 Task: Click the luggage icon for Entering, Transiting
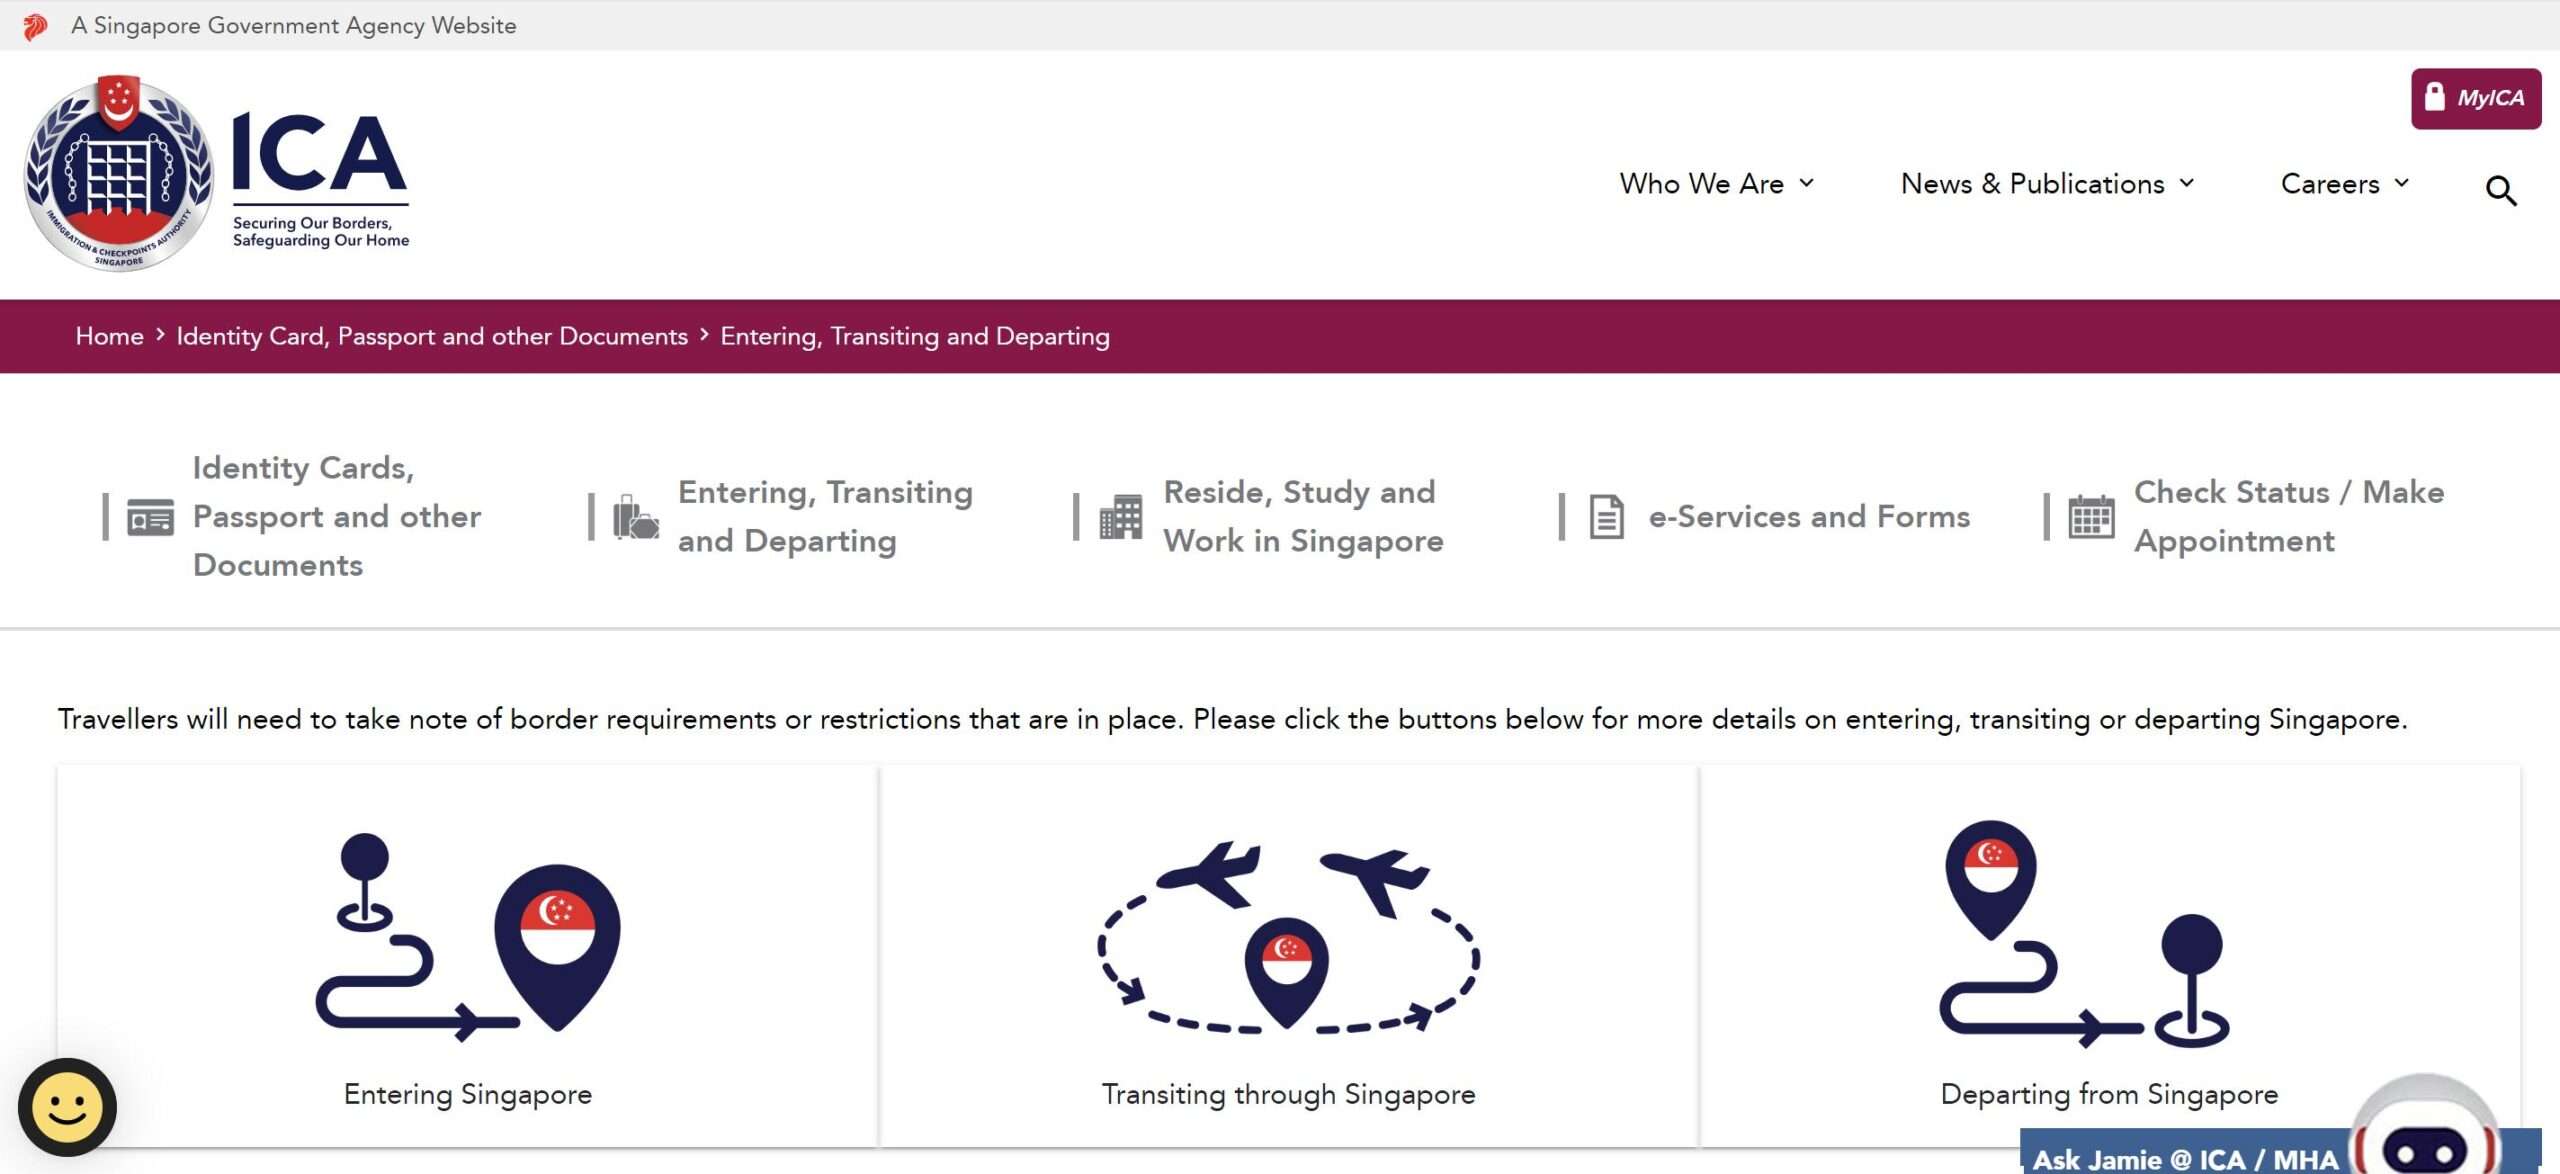point(636,517)
